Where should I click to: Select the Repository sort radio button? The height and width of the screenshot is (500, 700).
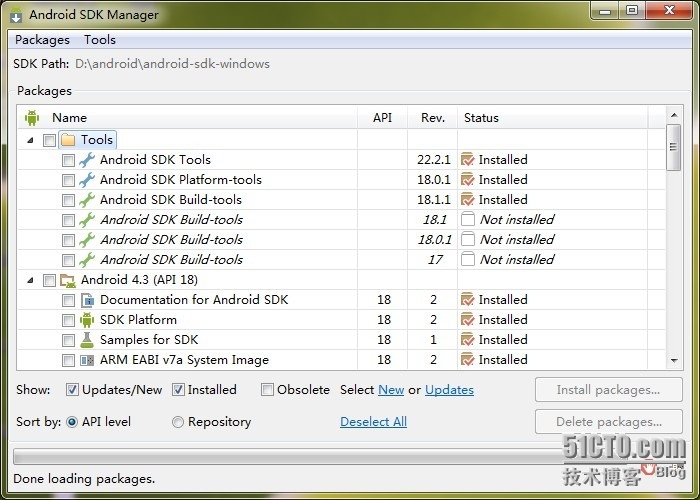178,422
